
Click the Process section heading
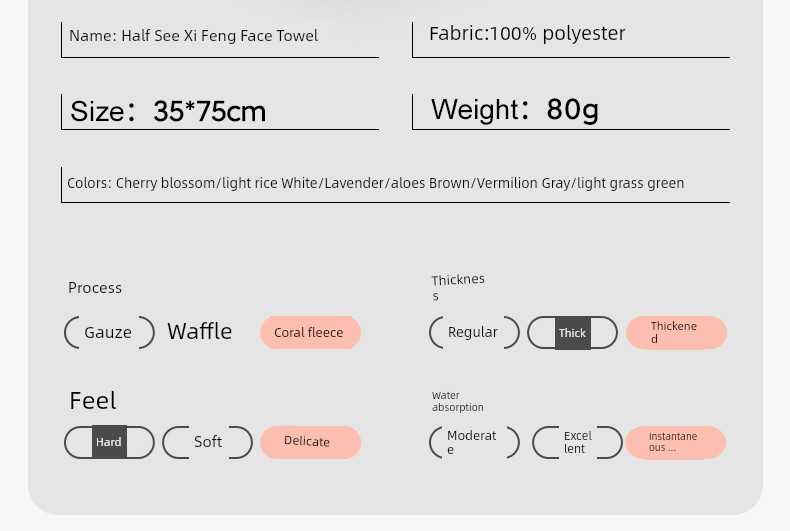95,288
